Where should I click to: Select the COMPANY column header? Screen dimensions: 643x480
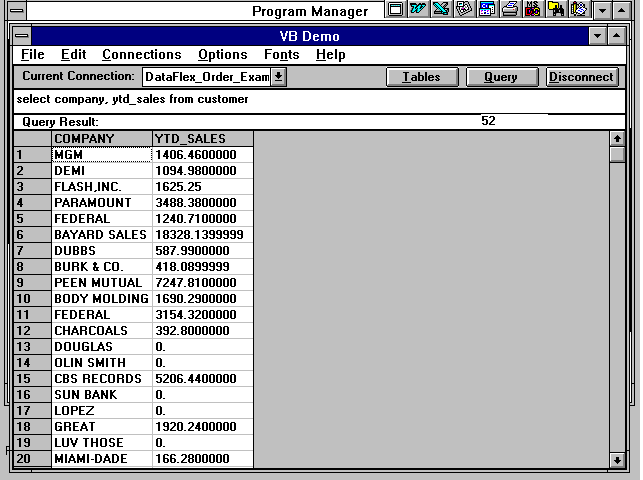[101, 139]
